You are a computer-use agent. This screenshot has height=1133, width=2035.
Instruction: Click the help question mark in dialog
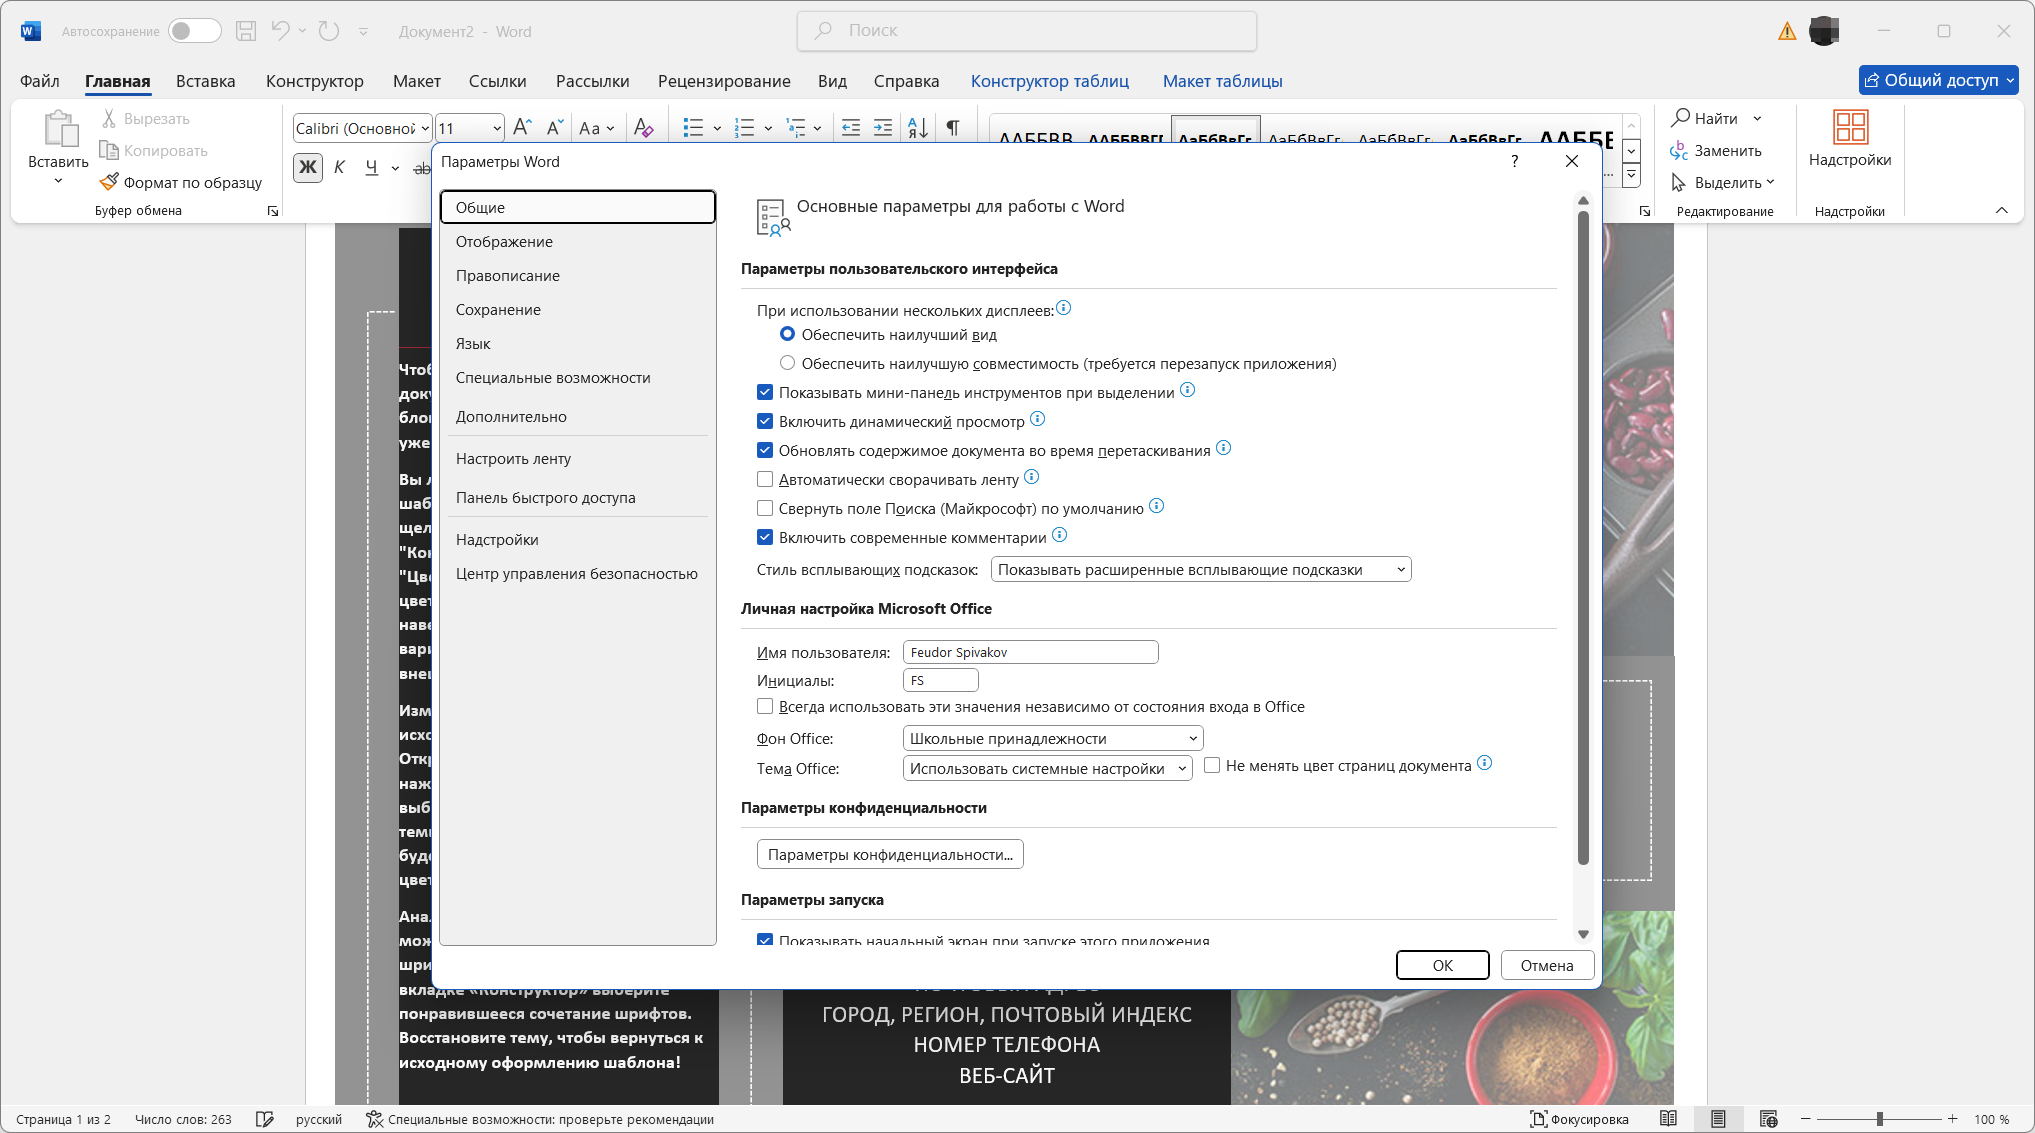coord(1515,161)
